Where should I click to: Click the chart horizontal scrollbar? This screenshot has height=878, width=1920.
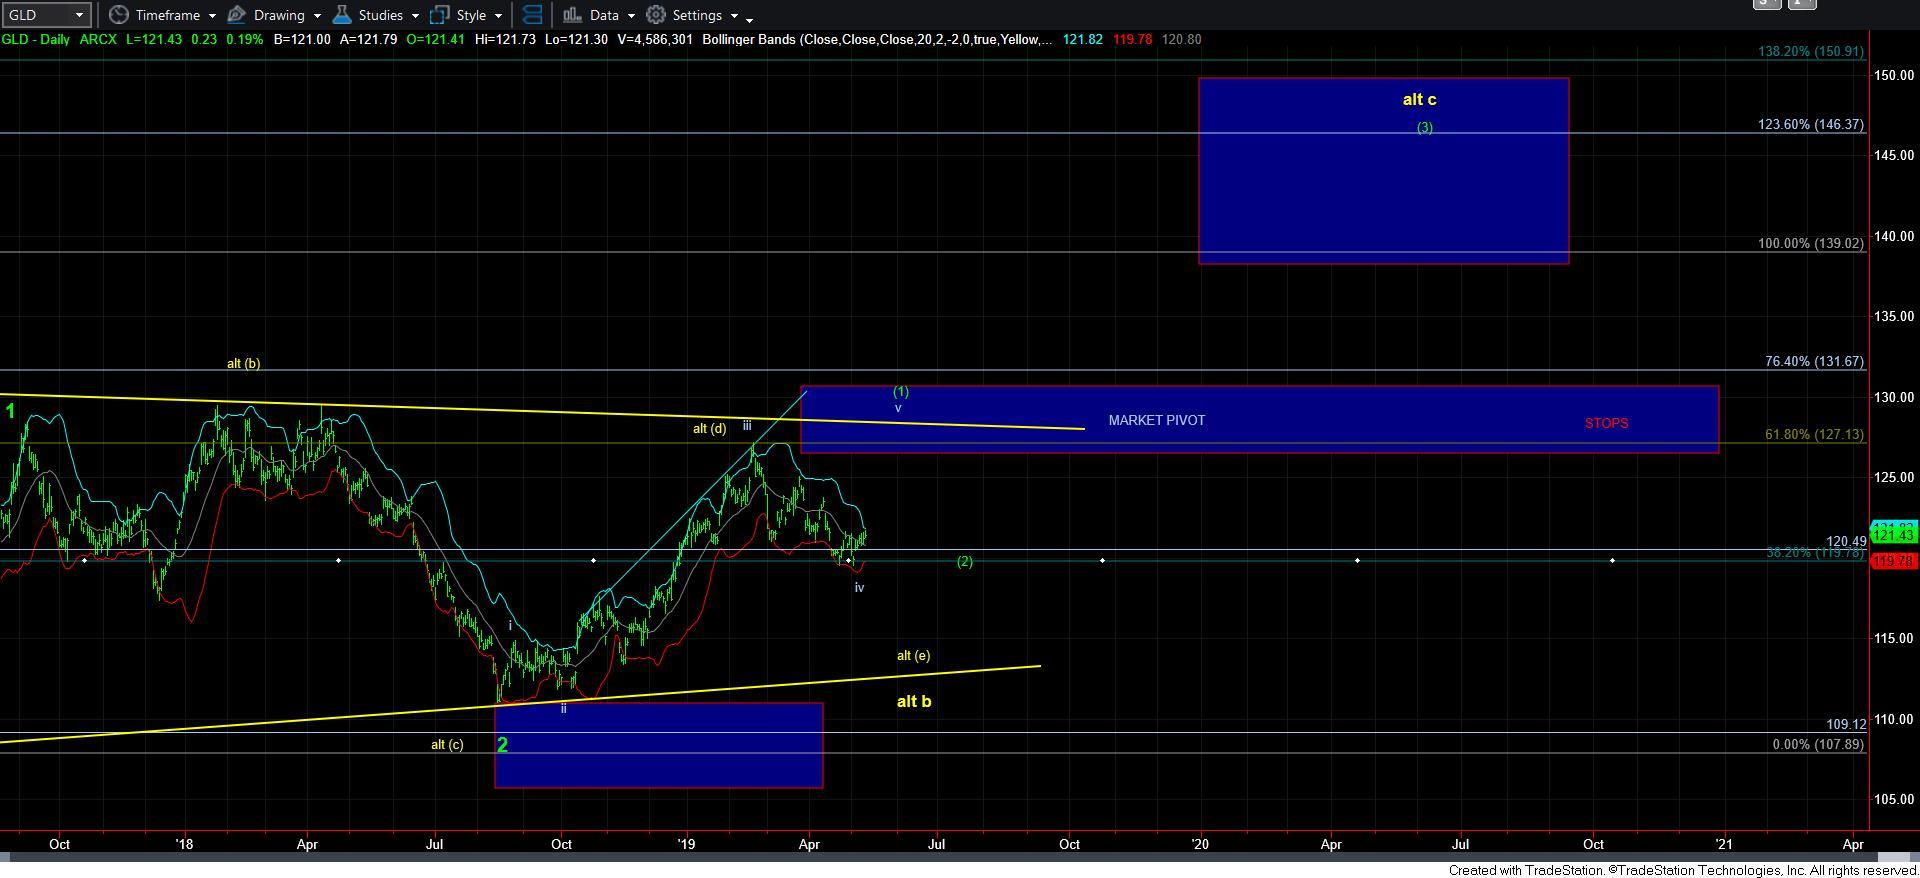pyautogui.click(x=960, y=857)
